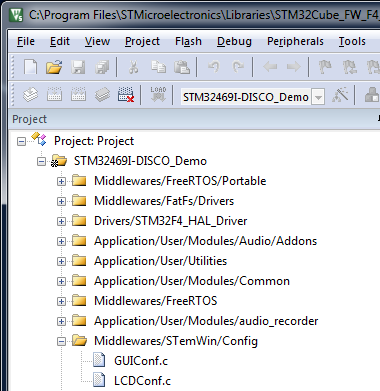Screen dimensions: 380x391
Task: Select the STM32469I-DISCO_Demo tree label
Action: point(140,161)
